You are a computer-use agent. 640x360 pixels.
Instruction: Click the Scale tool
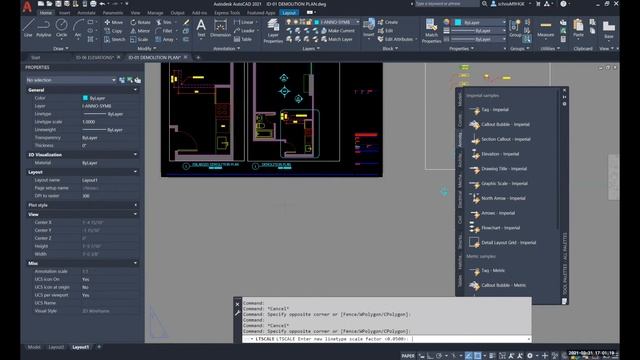(139, 40)
